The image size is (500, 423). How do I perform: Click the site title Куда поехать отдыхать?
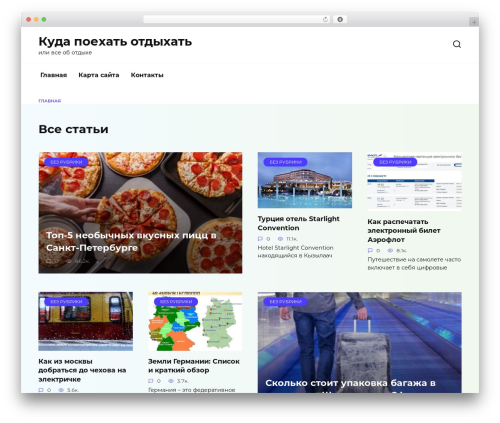pyautogui.click(x=115, y=42)
